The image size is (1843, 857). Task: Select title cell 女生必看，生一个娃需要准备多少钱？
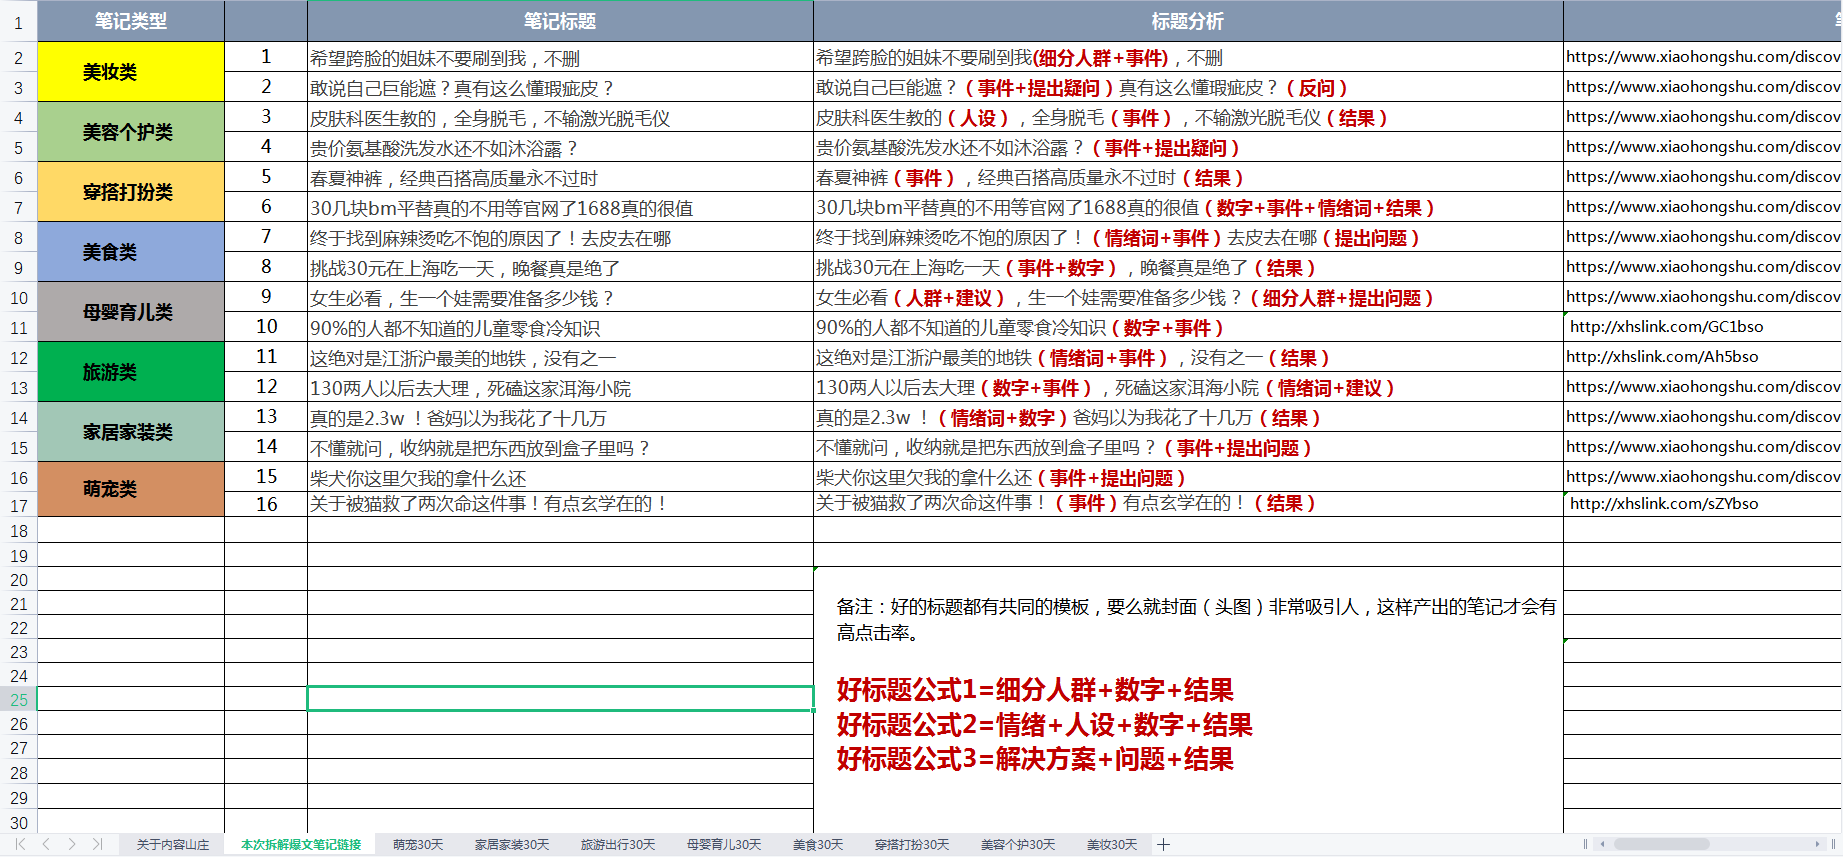(560, 298)
